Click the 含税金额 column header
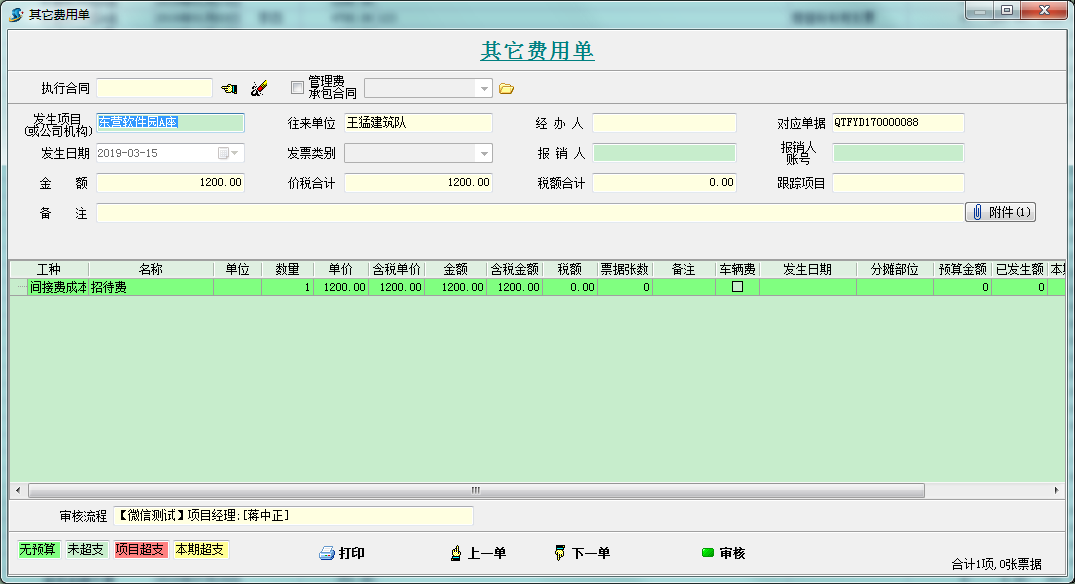 click(x=514, y=269)
